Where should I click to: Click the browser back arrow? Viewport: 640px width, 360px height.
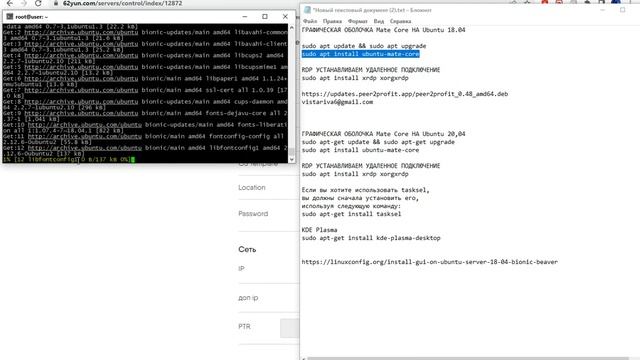(10, 3)
